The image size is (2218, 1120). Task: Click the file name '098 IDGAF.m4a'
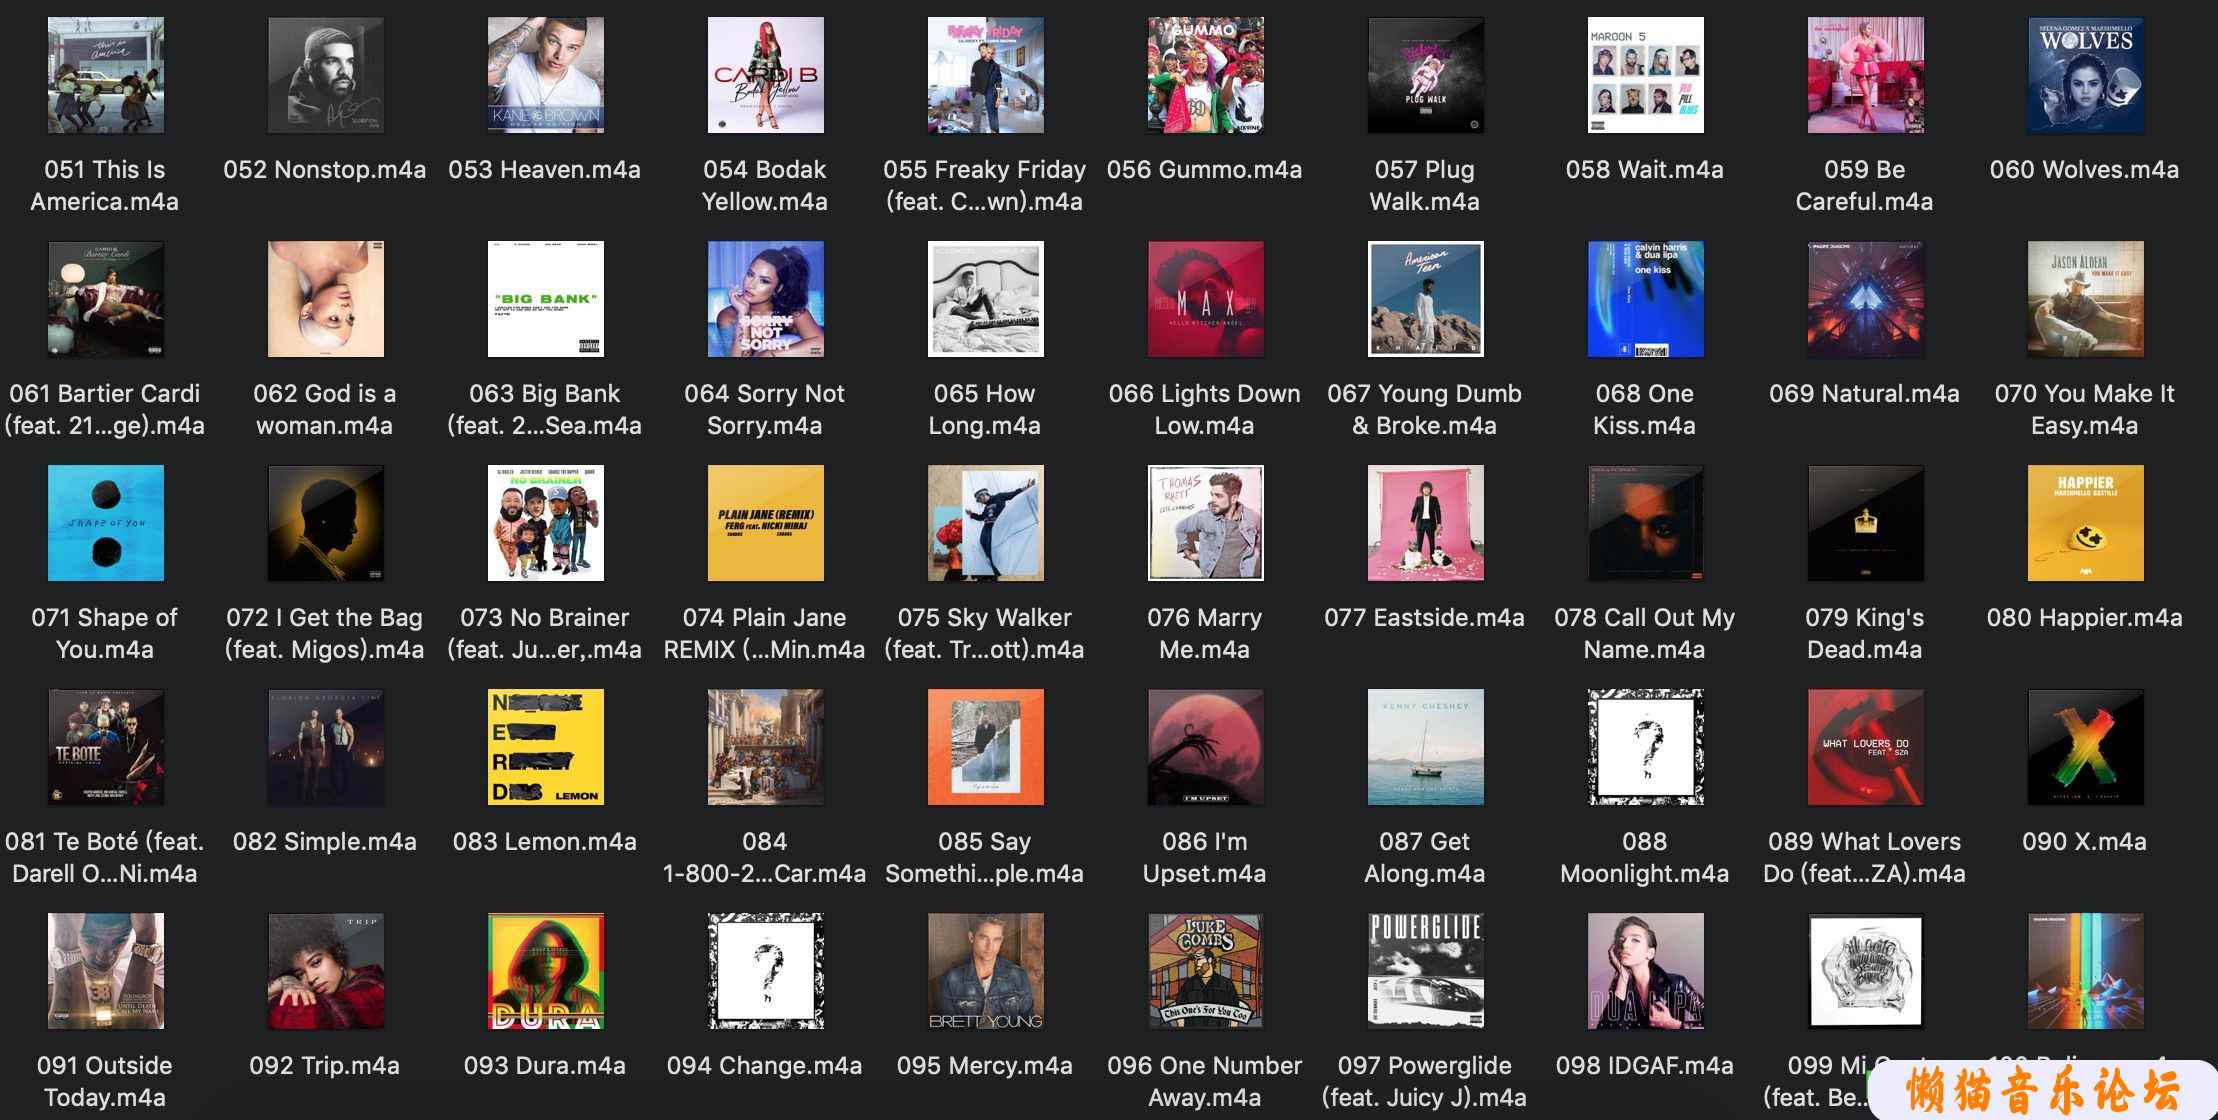(1645, 1066)
